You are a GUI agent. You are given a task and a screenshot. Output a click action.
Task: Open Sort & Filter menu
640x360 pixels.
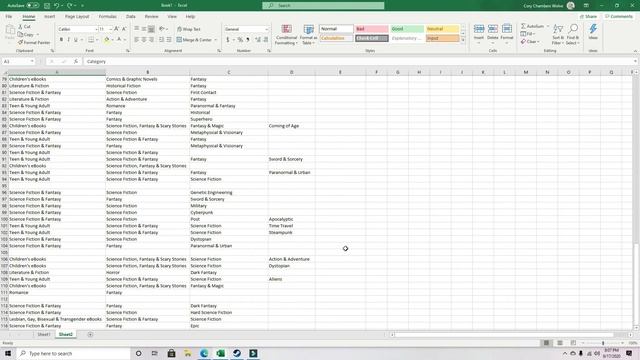558,34
